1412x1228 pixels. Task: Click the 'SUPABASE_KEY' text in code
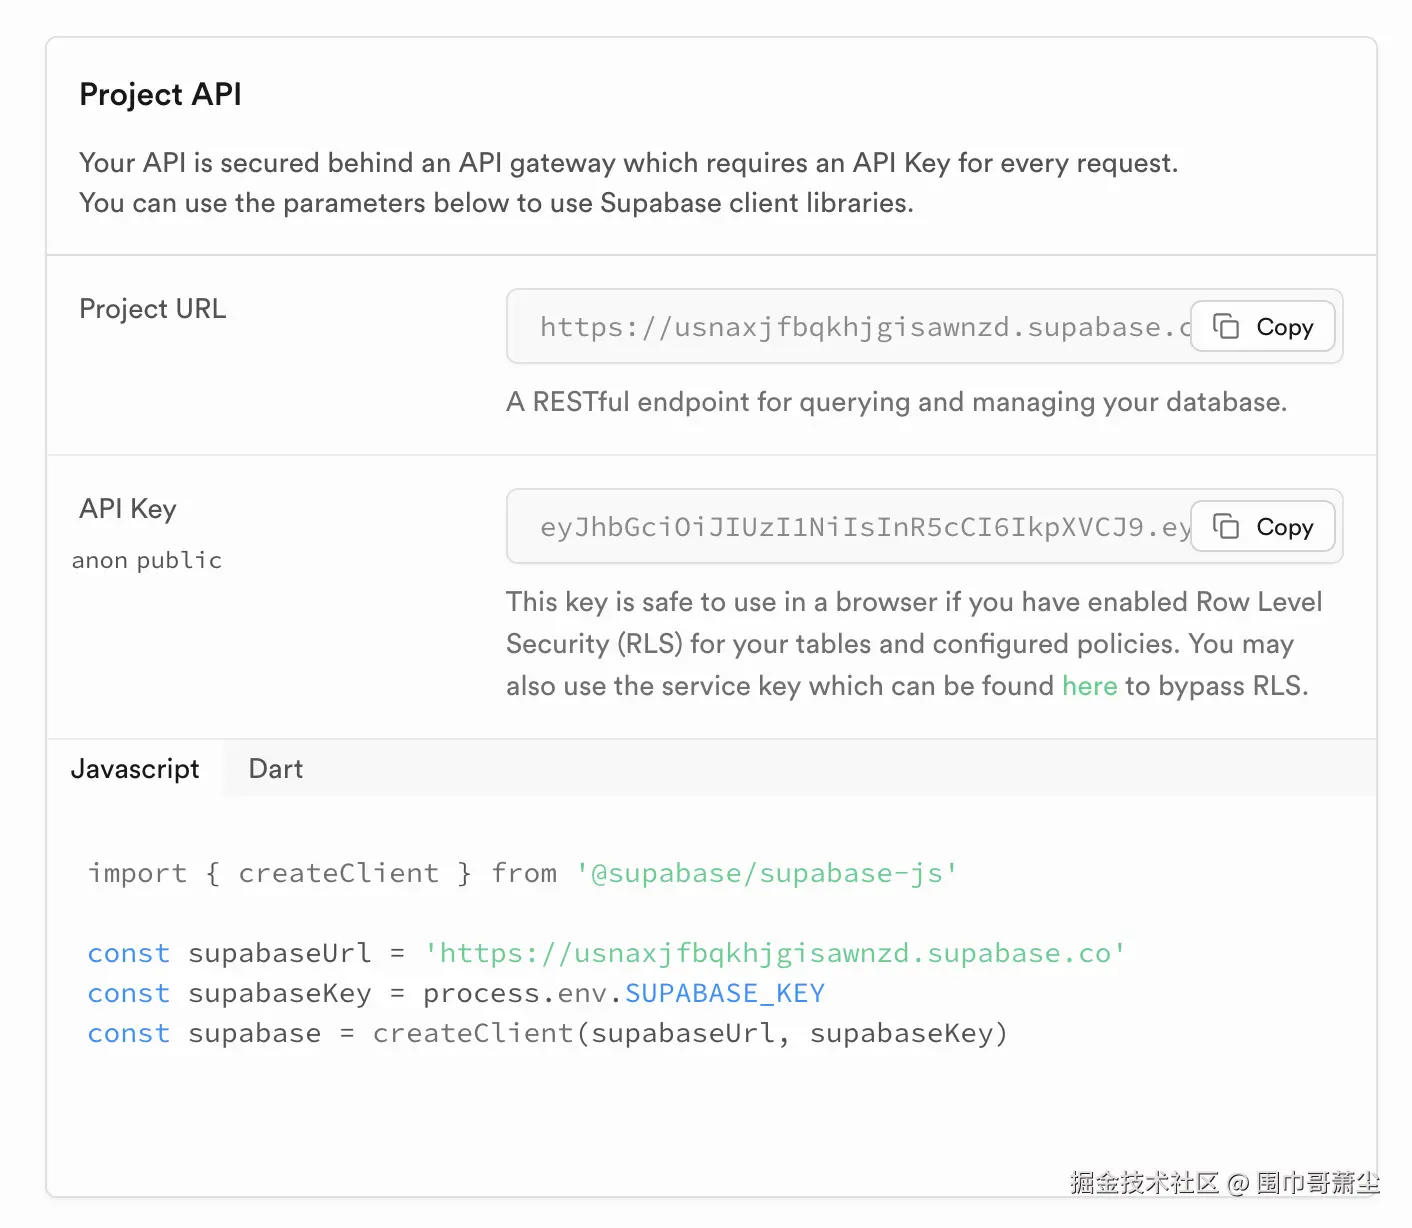tap(725, 993)
